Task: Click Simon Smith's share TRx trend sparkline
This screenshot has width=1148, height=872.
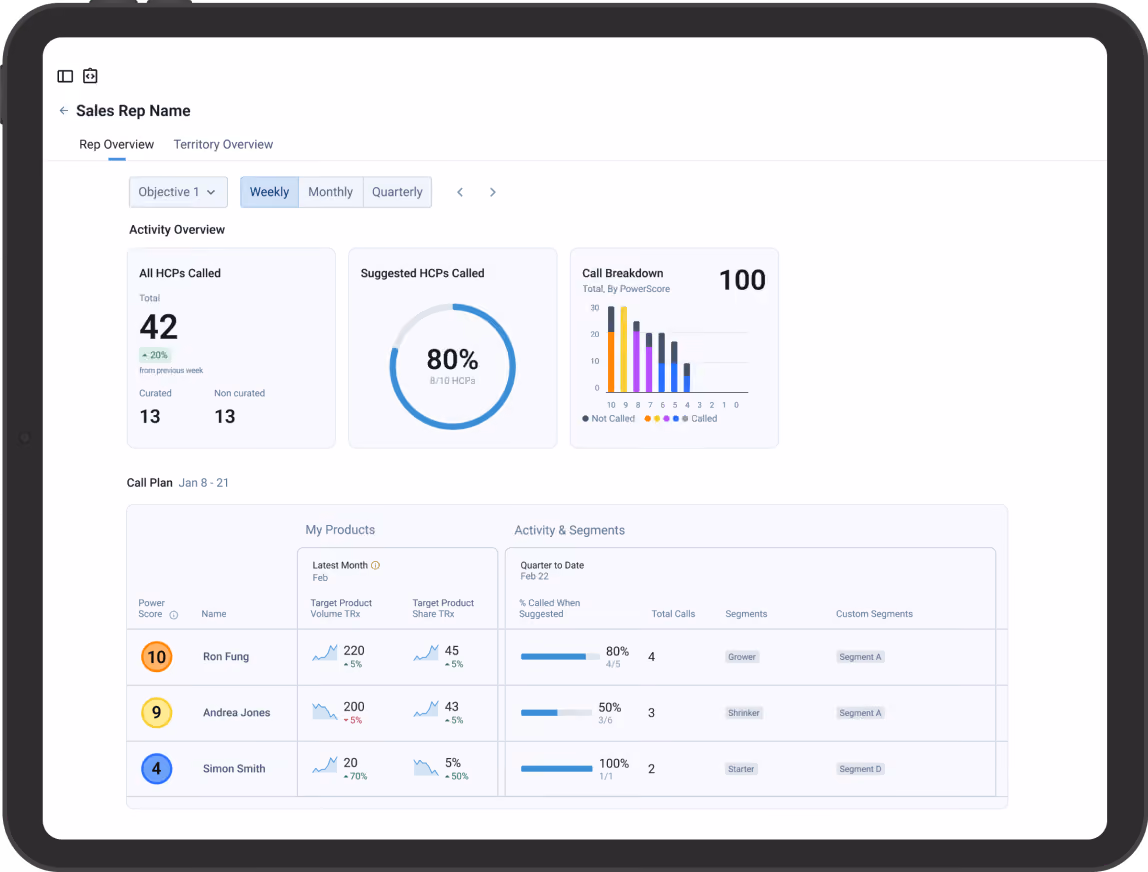Action: [426, 767]
